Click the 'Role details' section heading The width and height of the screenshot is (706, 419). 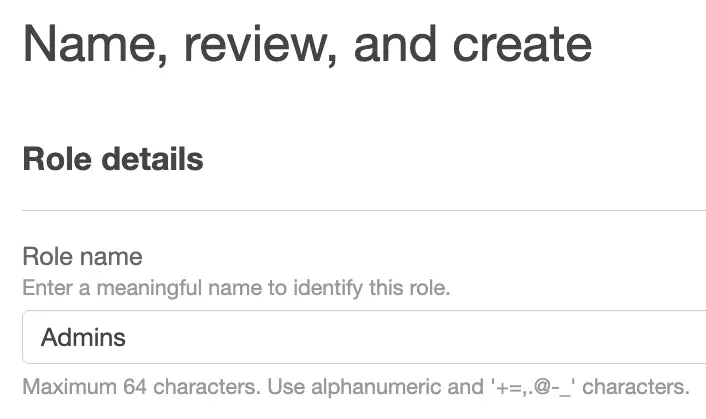click(x=112, y=159)
